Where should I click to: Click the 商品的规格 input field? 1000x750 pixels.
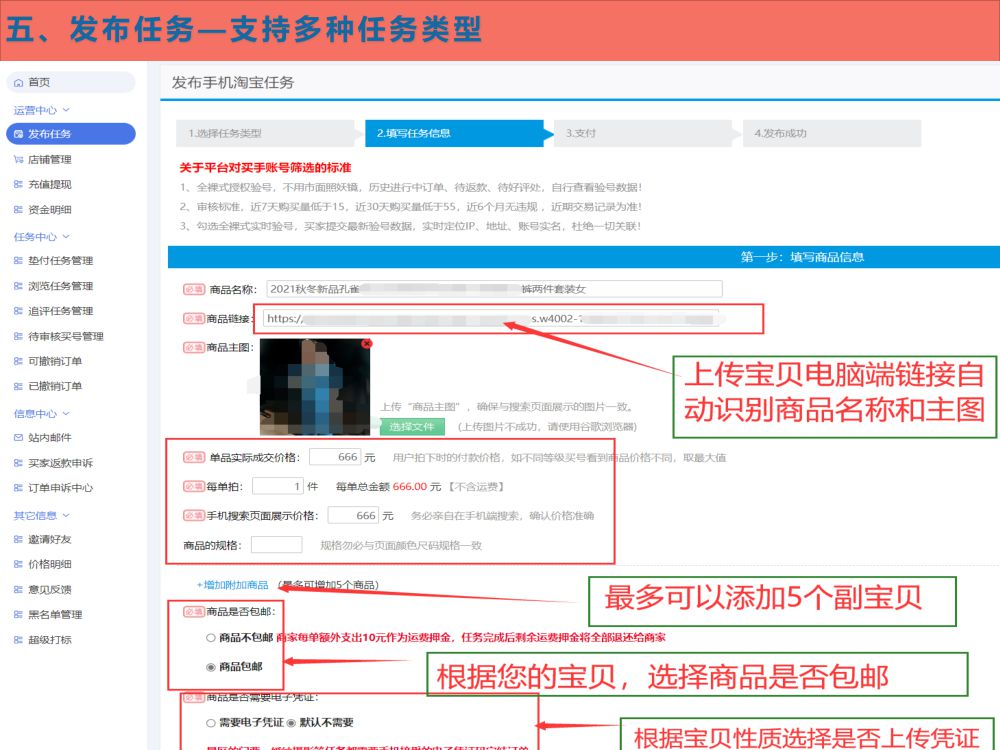tap(277, 545)
